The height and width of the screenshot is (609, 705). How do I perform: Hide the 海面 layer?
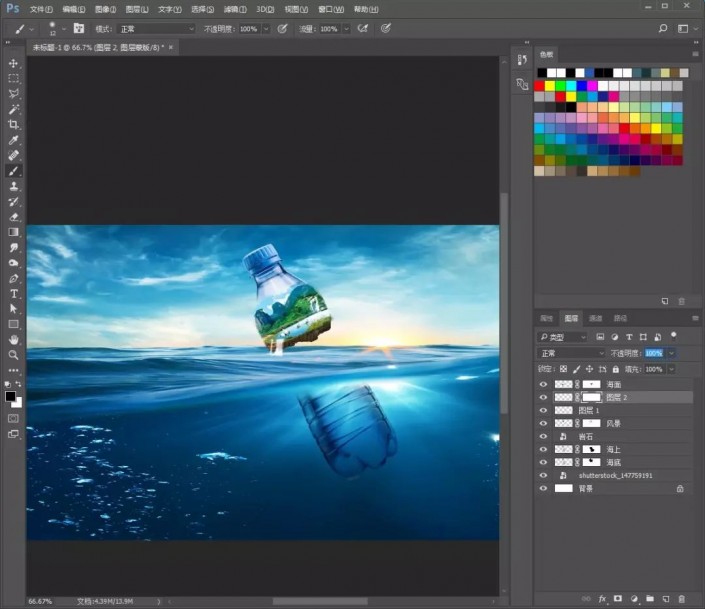543,385
